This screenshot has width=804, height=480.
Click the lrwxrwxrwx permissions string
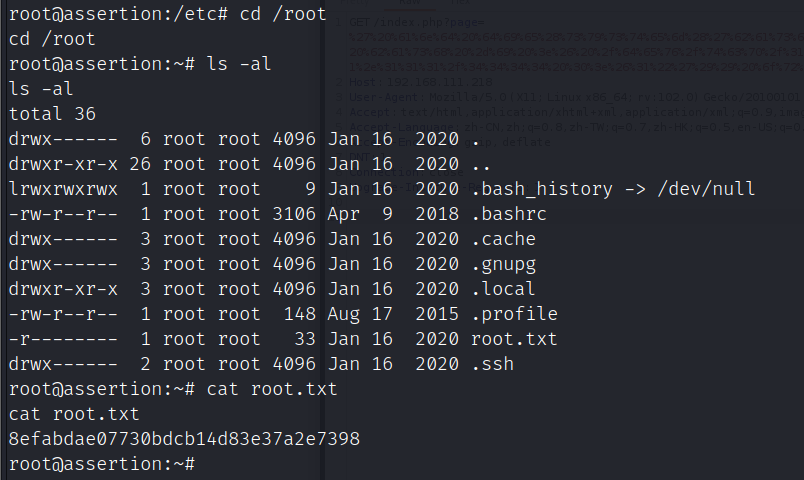coord(63,189)
